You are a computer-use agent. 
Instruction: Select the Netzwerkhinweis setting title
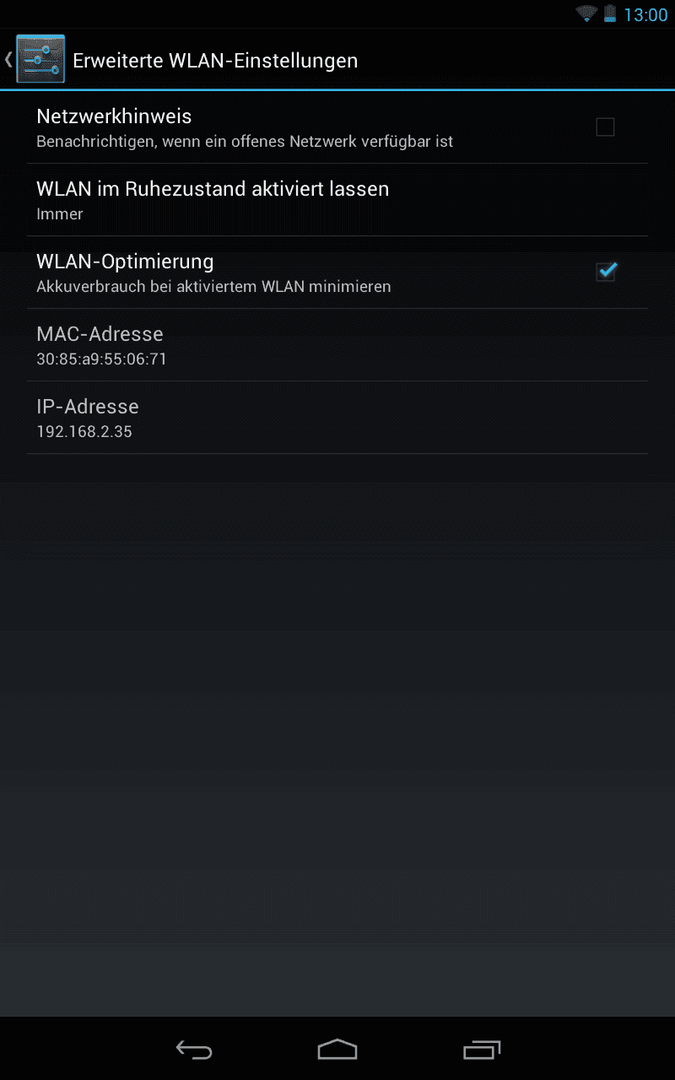point(114,116)
